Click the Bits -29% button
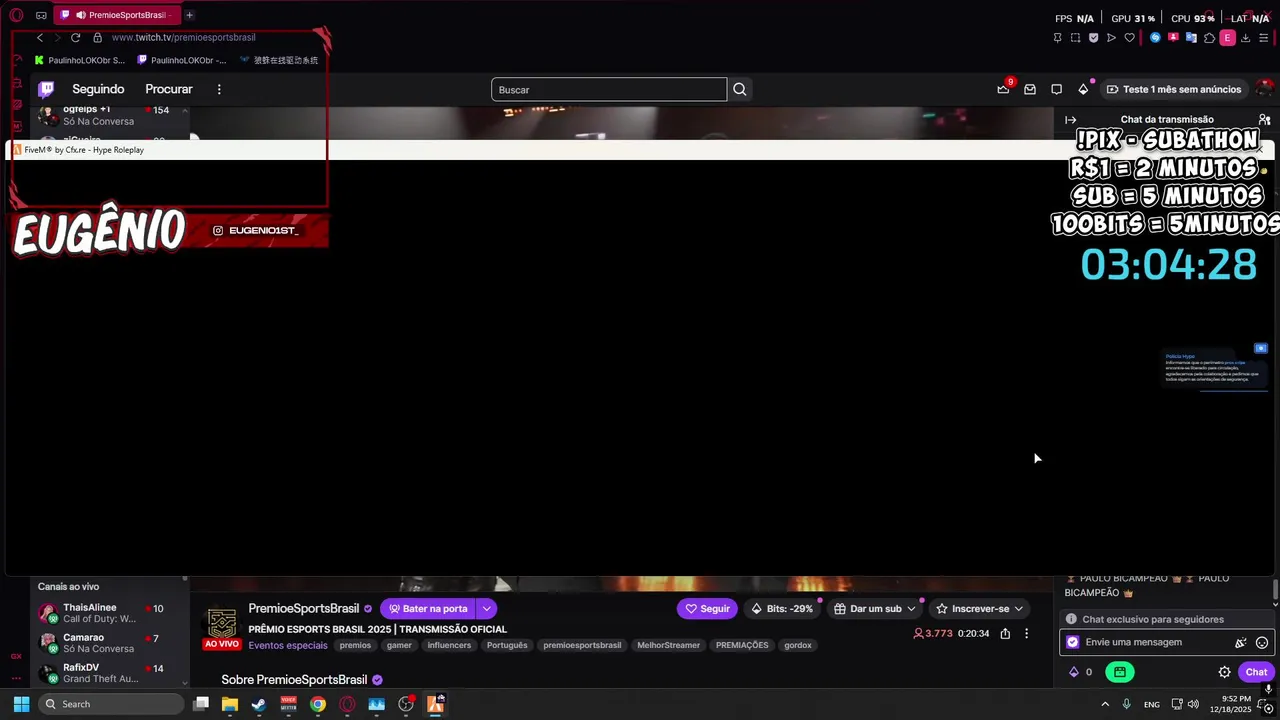The image size is (1280, 720). coord(782,608)
